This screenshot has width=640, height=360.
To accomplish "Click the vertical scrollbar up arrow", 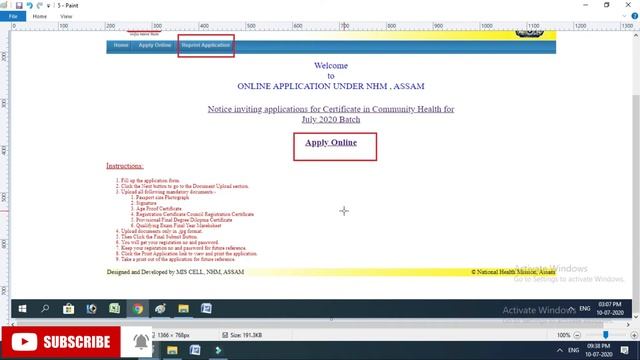I will point(636,36).
